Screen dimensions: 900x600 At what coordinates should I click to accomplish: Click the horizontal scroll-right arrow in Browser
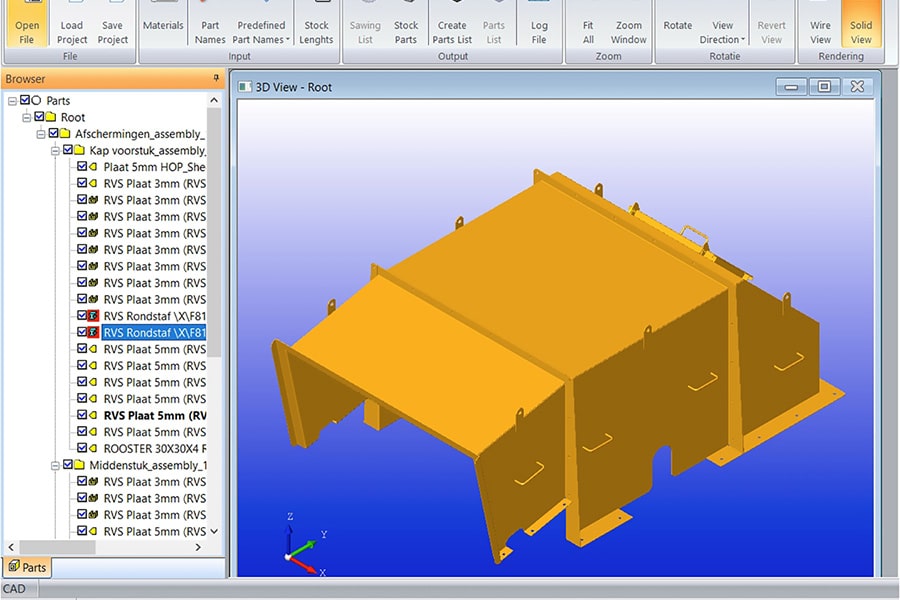(x=198, y=547)
